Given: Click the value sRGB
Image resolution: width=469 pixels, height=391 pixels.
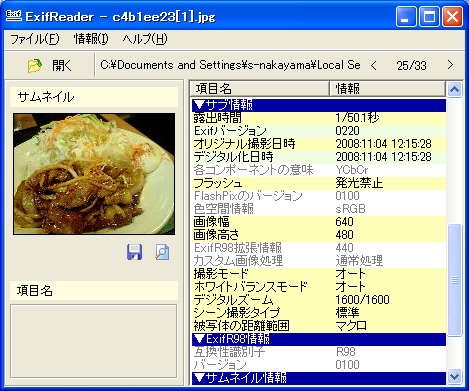Looking at the screenshot, I should coord(350,209).
